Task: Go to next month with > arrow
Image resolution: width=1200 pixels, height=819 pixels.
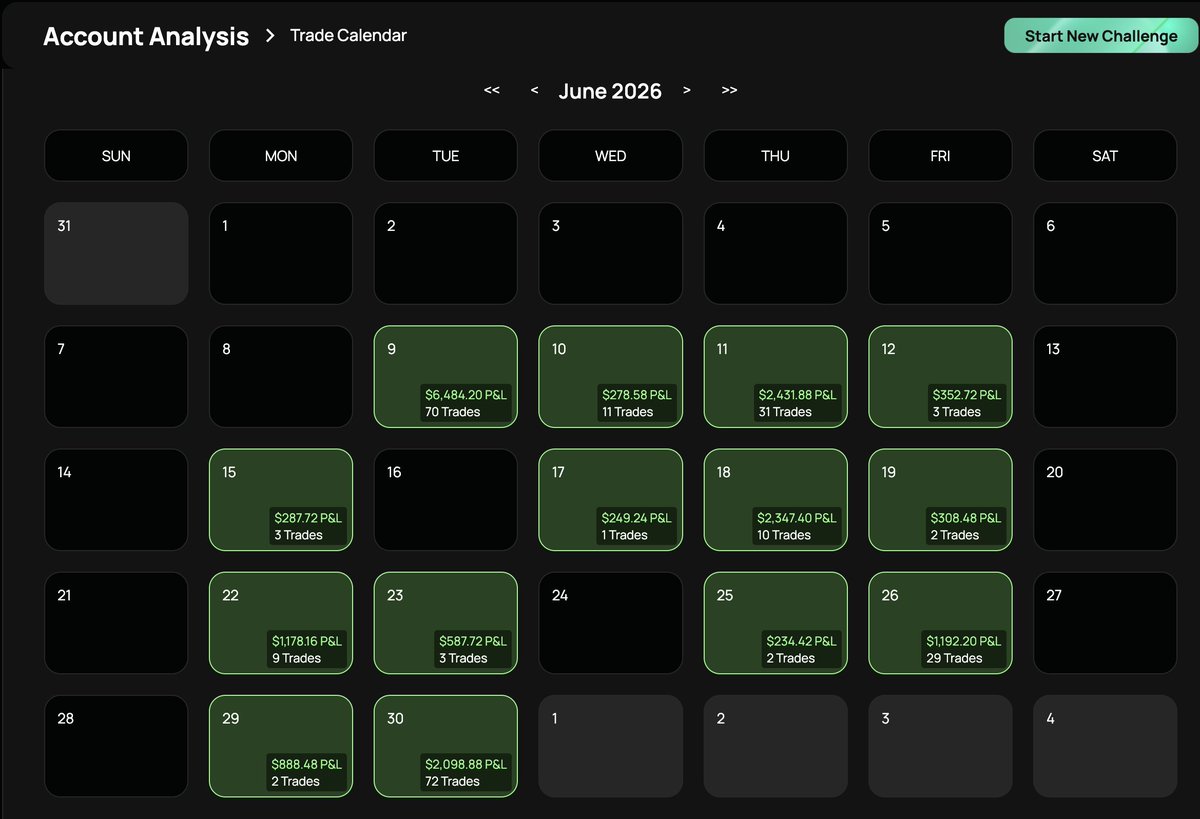Action: [x=687, y=90]
